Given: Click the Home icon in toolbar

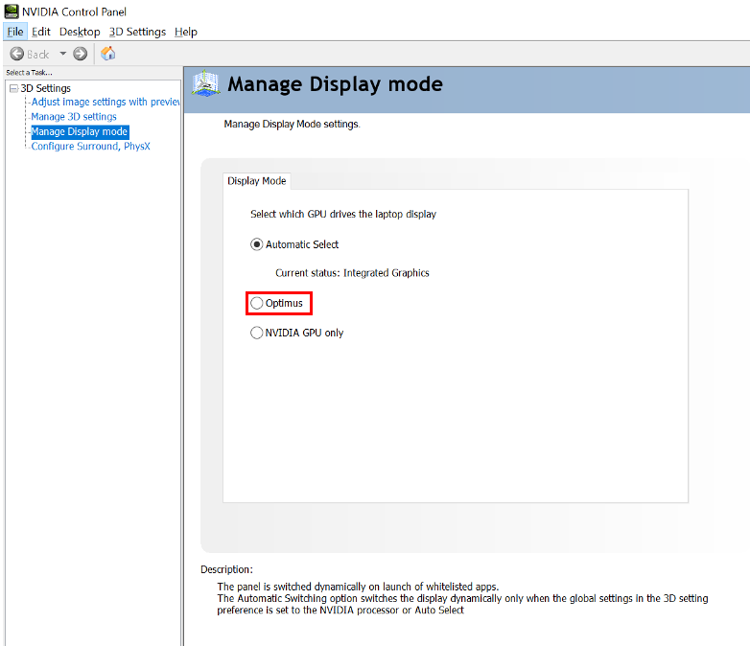Looking at the screenshot, I should coord(108,54).
